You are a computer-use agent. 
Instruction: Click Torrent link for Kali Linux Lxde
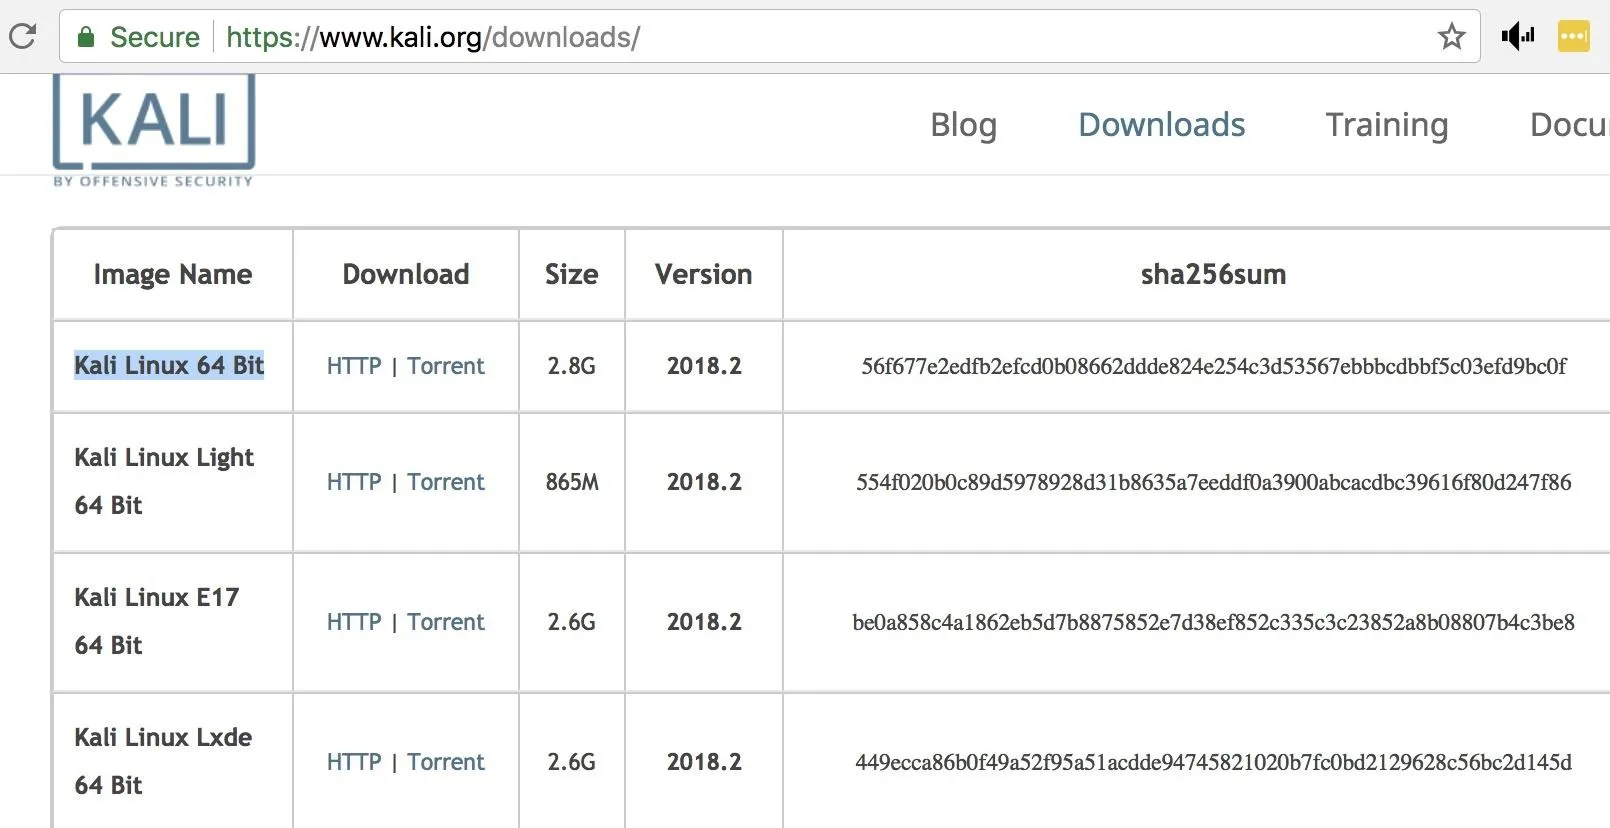445,762
